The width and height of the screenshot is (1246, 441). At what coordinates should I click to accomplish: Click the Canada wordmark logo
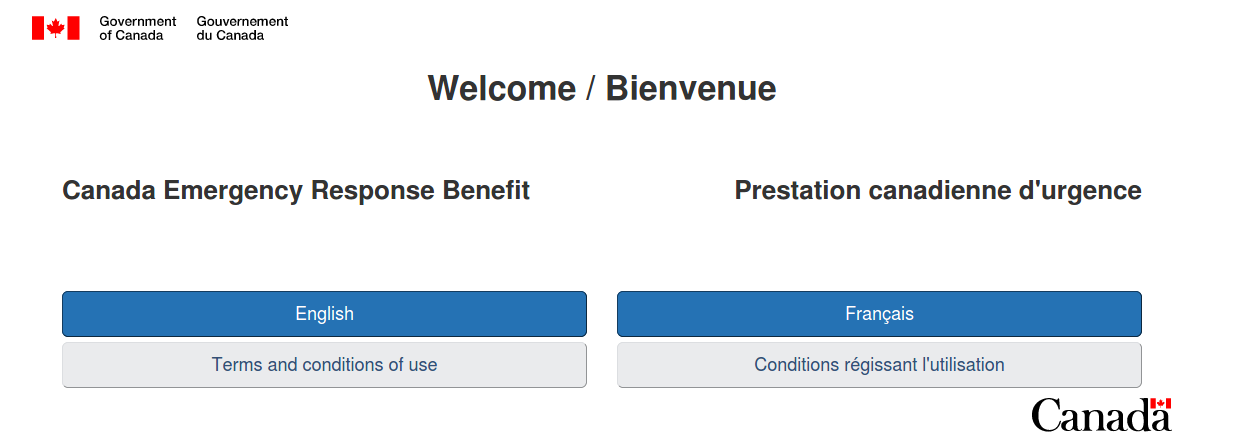pos(1101,414)
